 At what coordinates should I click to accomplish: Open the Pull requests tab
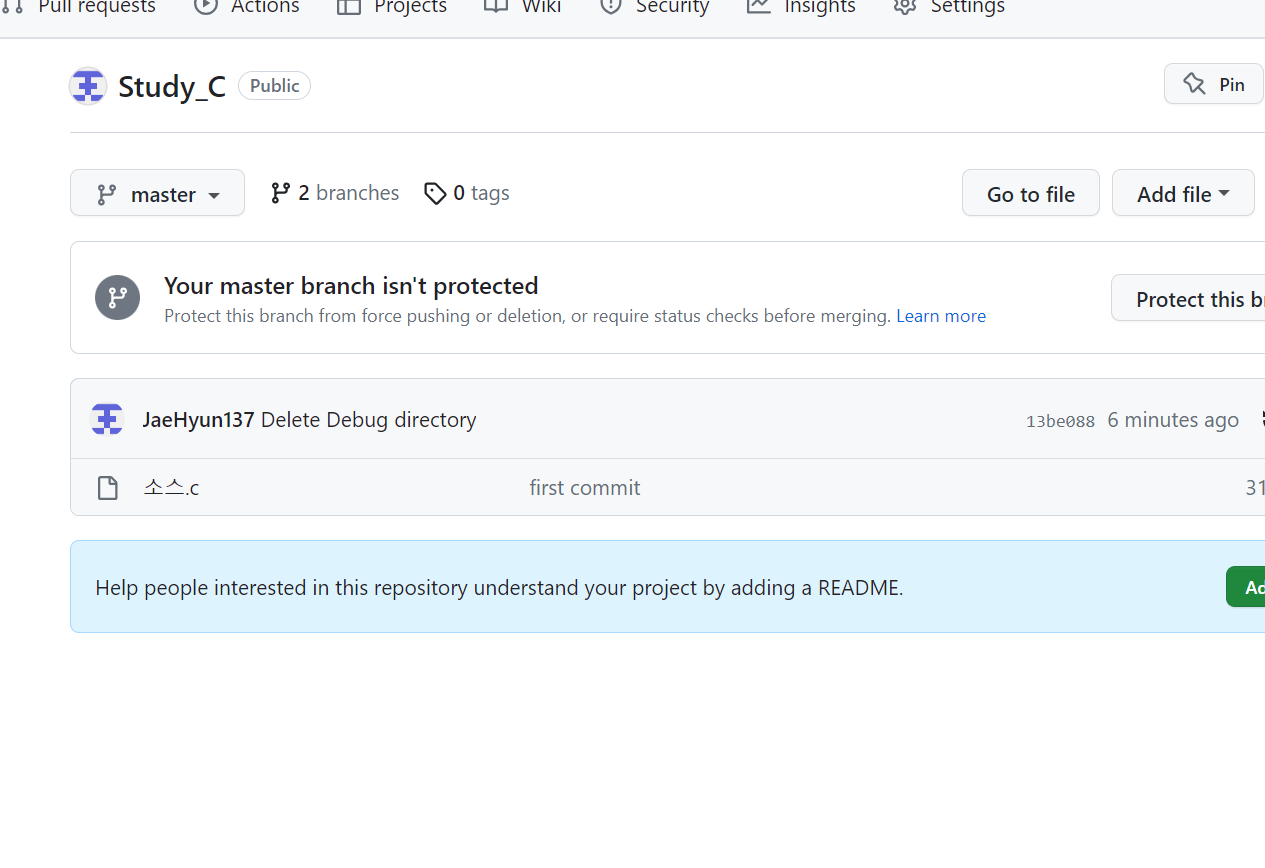80,8
